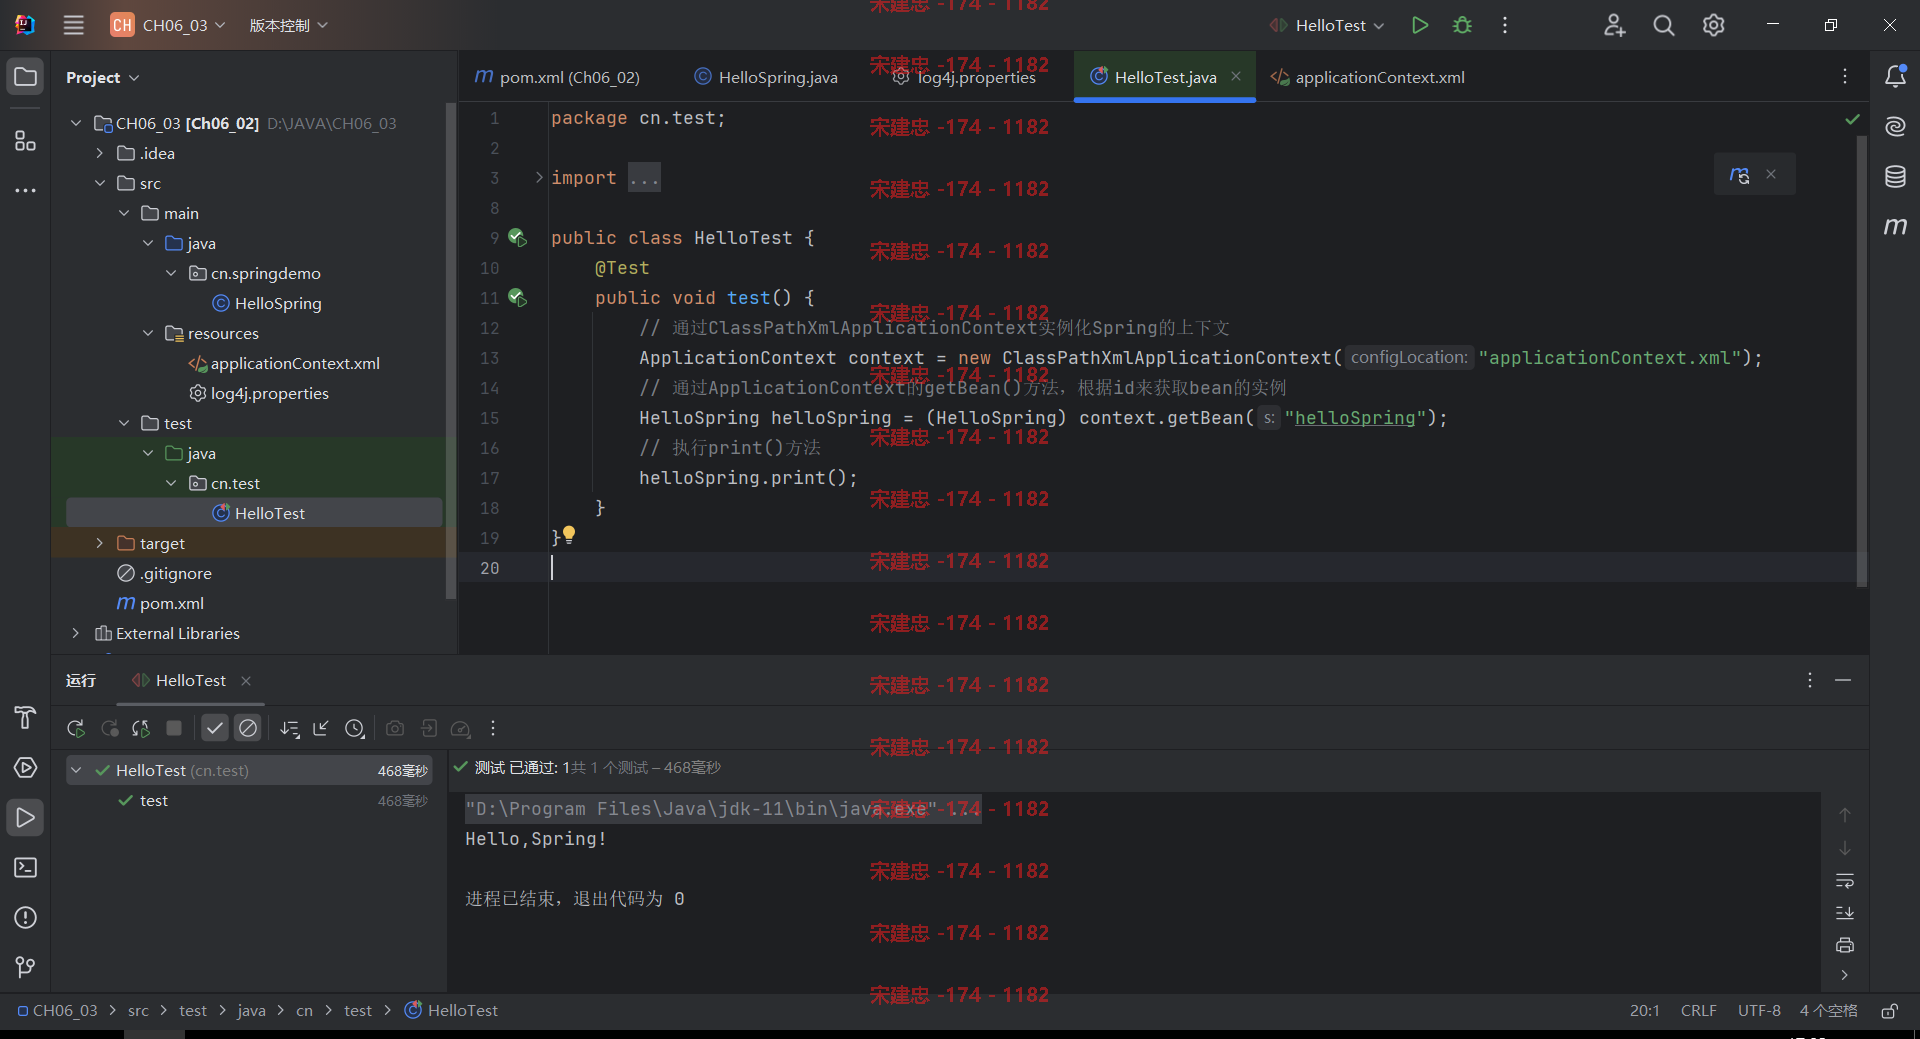Open the HelloTest run configuration dropdown
The width and height of the screenshot is (1920, 1039).
pyautogui.click(x=1328, y=25)
